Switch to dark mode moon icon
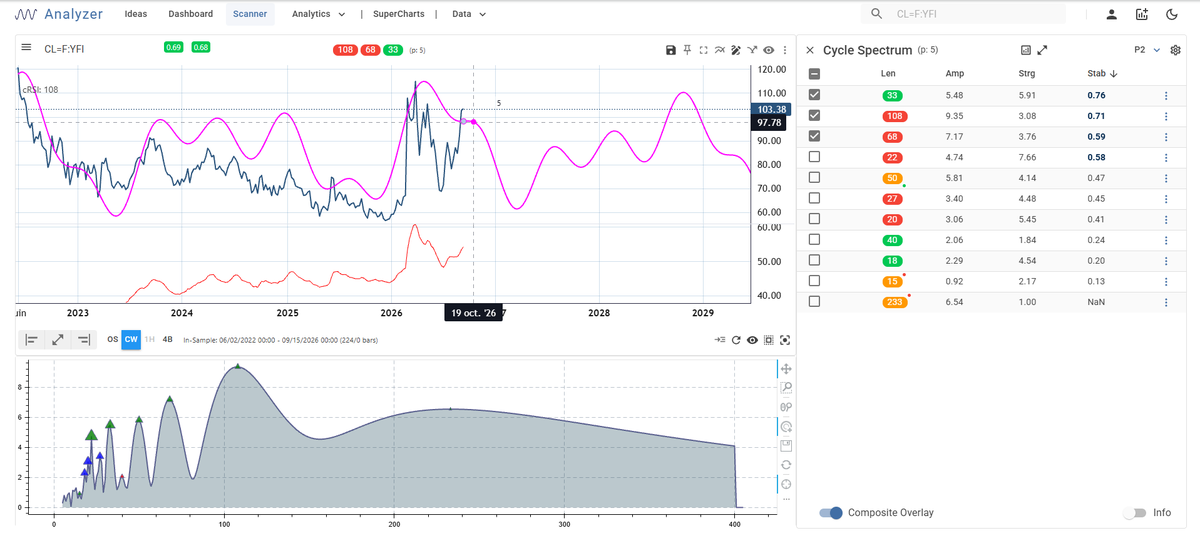 [1171, 14]
